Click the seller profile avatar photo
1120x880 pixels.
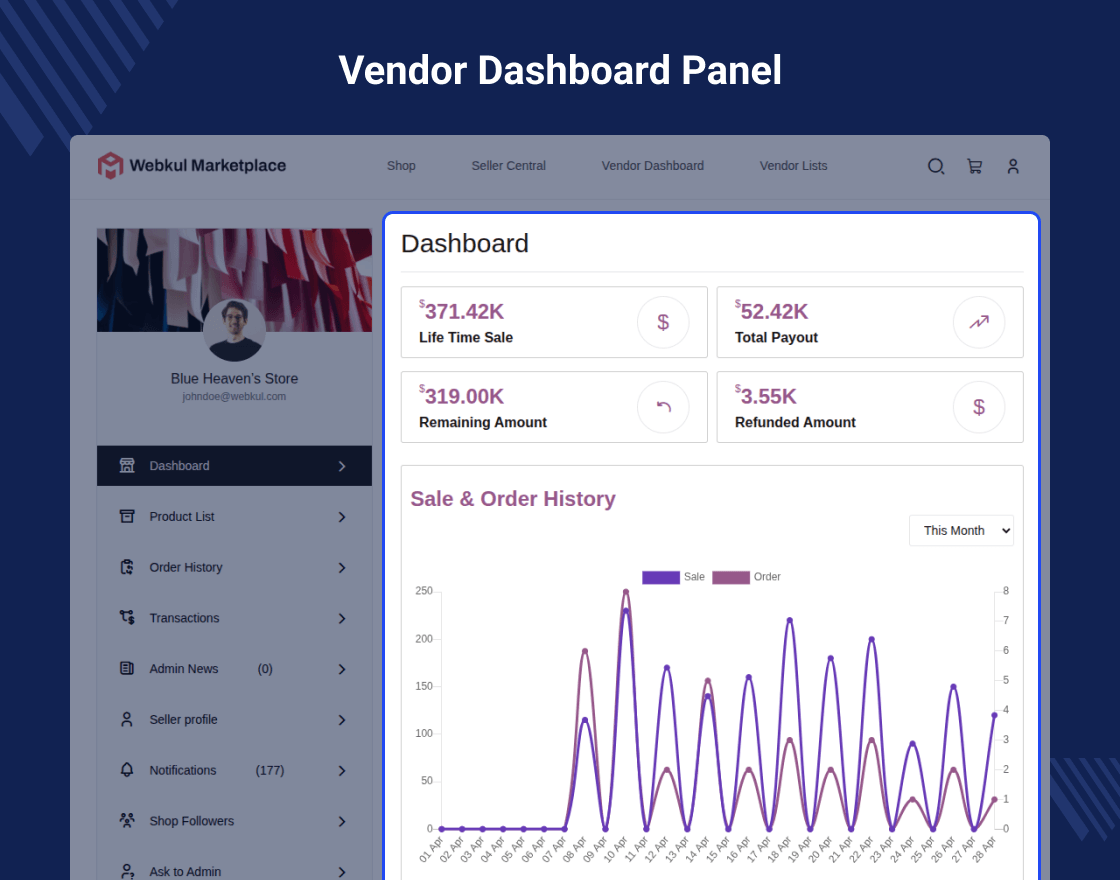coord(234,330)
